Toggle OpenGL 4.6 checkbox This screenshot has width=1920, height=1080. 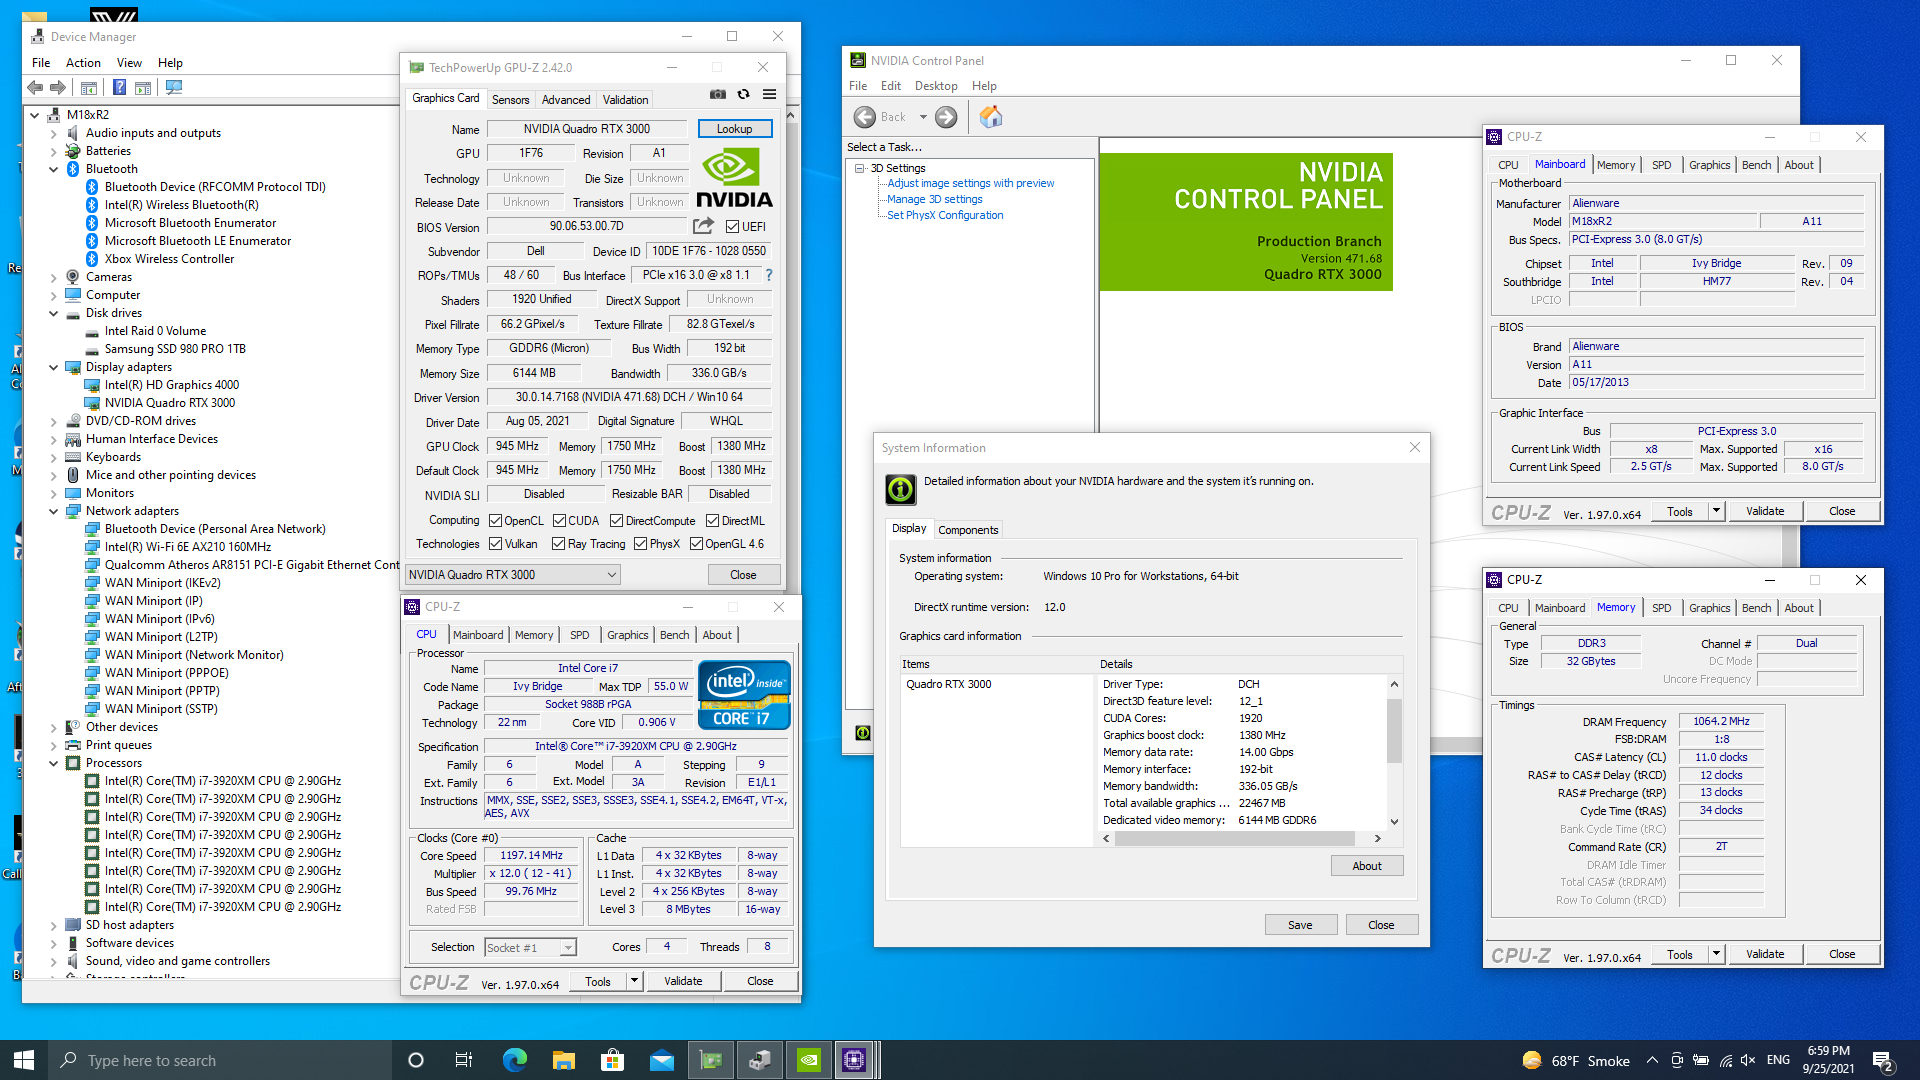click(x=696, y=544)
